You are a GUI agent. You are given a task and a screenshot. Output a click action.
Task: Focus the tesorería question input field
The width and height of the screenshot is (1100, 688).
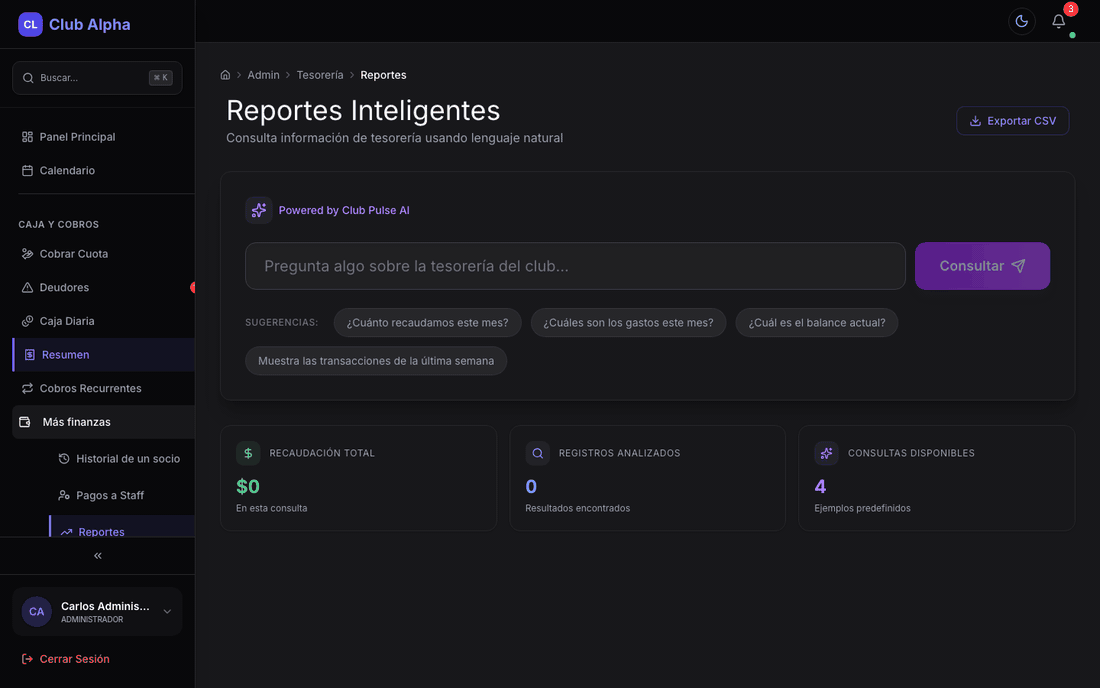[575, 266]
